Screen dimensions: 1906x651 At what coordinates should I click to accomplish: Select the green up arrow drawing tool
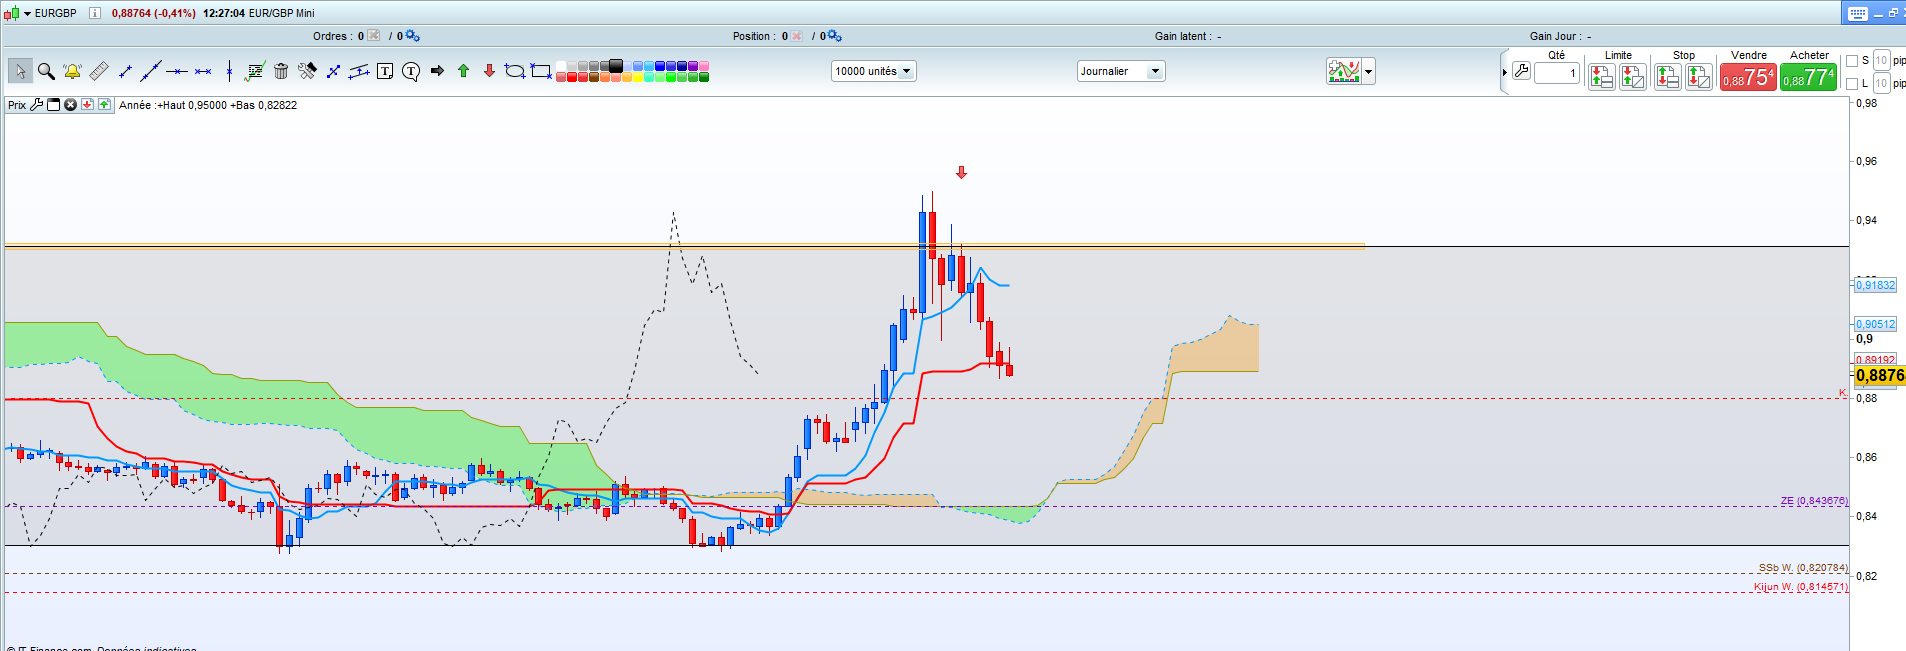pyautogui.click(x=463, y=71)
